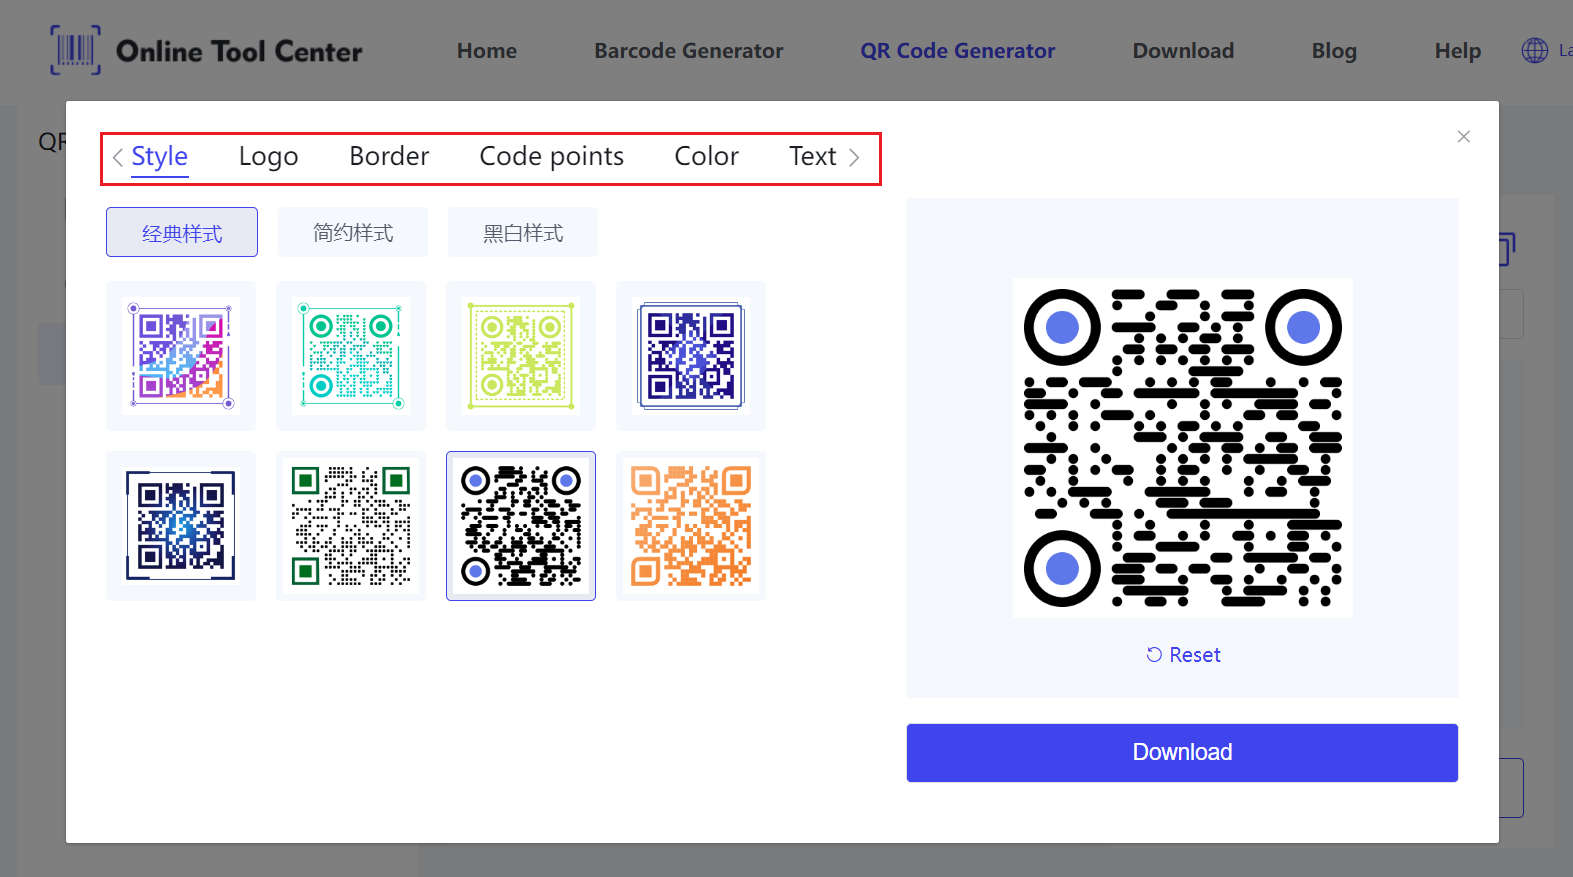
Task: Click the right chevron after Text tab
Action: 854,157
